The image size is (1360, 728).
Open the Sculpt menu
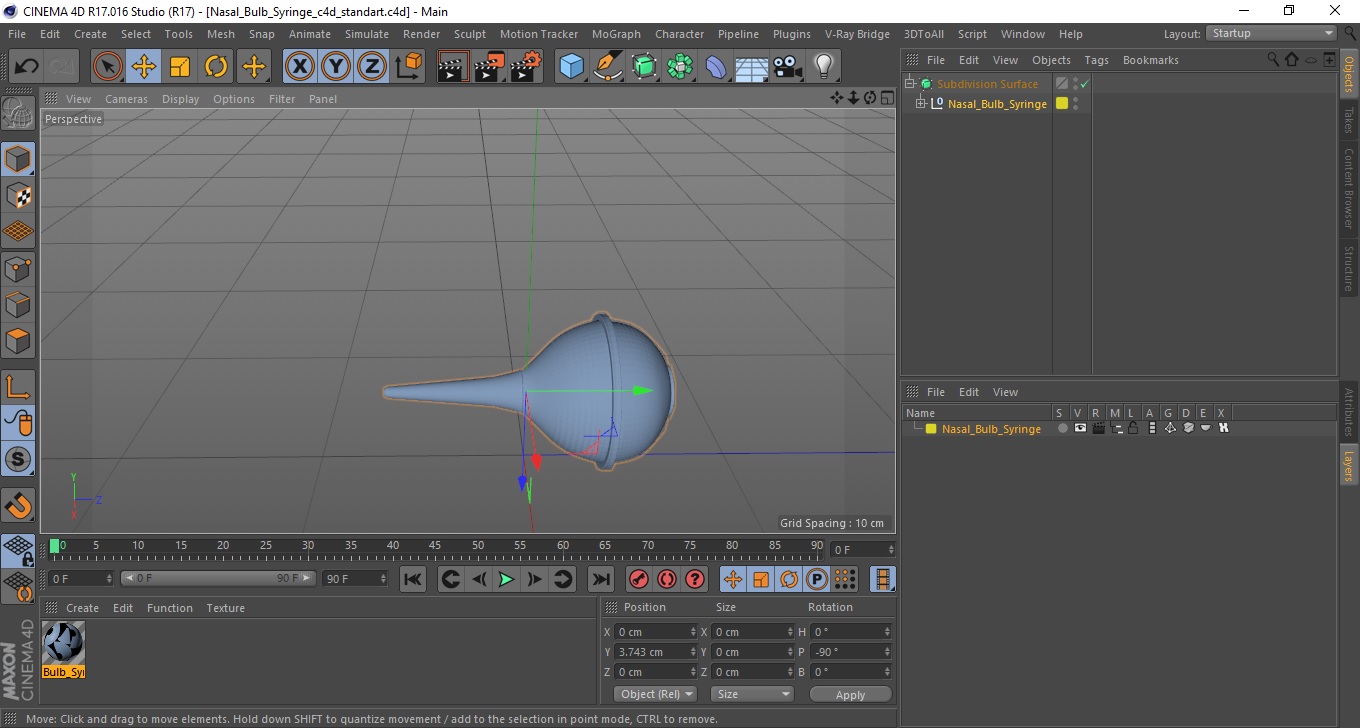pos(470,34)
